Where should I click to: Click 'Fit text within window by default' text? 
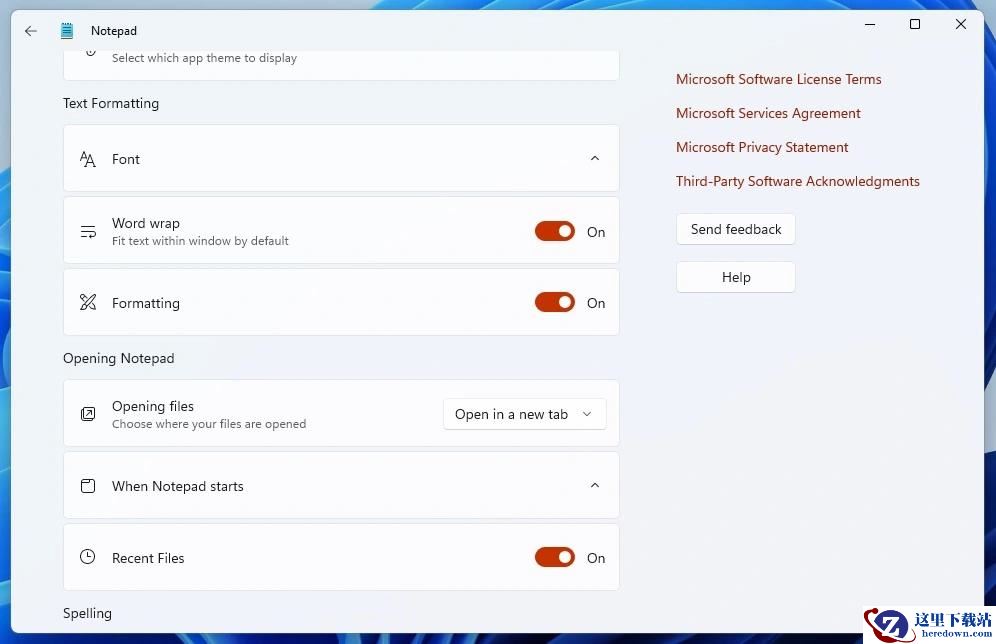(200, 241)
